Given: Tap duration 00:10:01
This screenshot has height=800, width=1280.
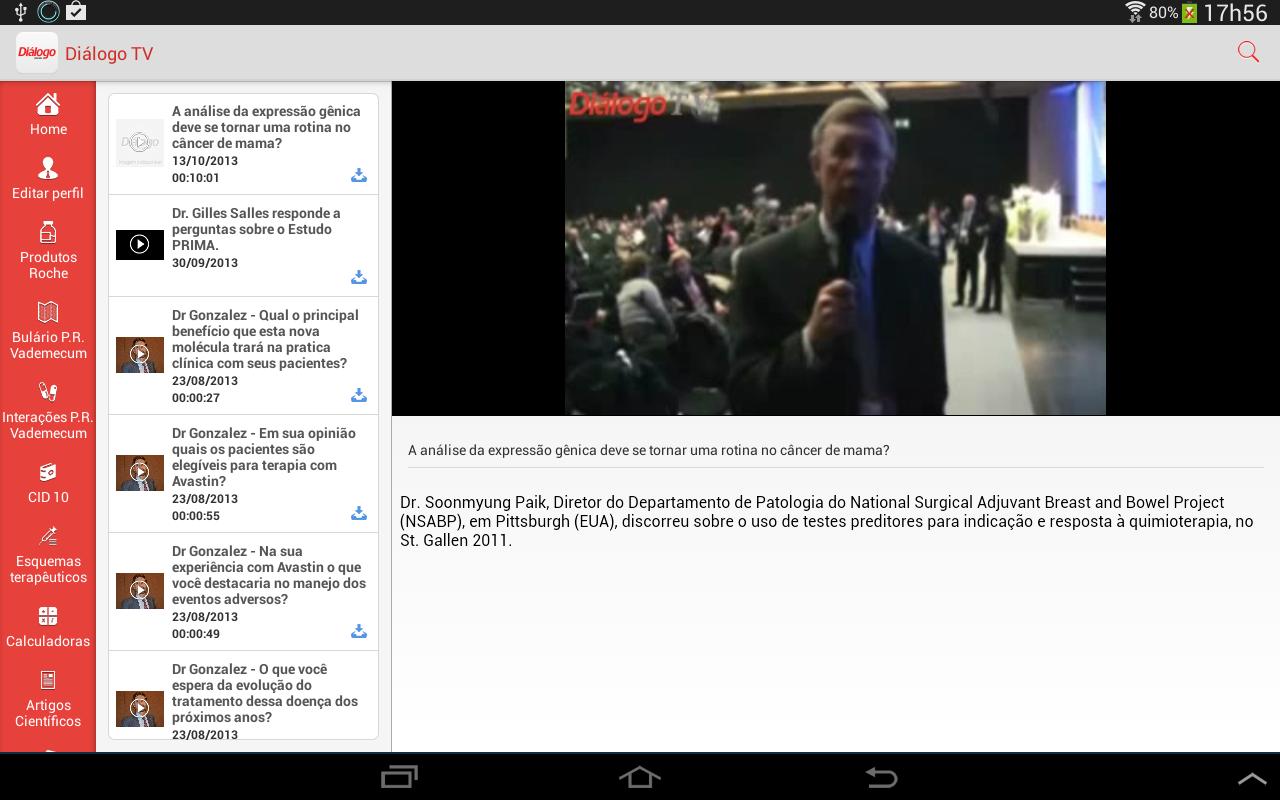Looking at the screenshot, I should point(196,177).
